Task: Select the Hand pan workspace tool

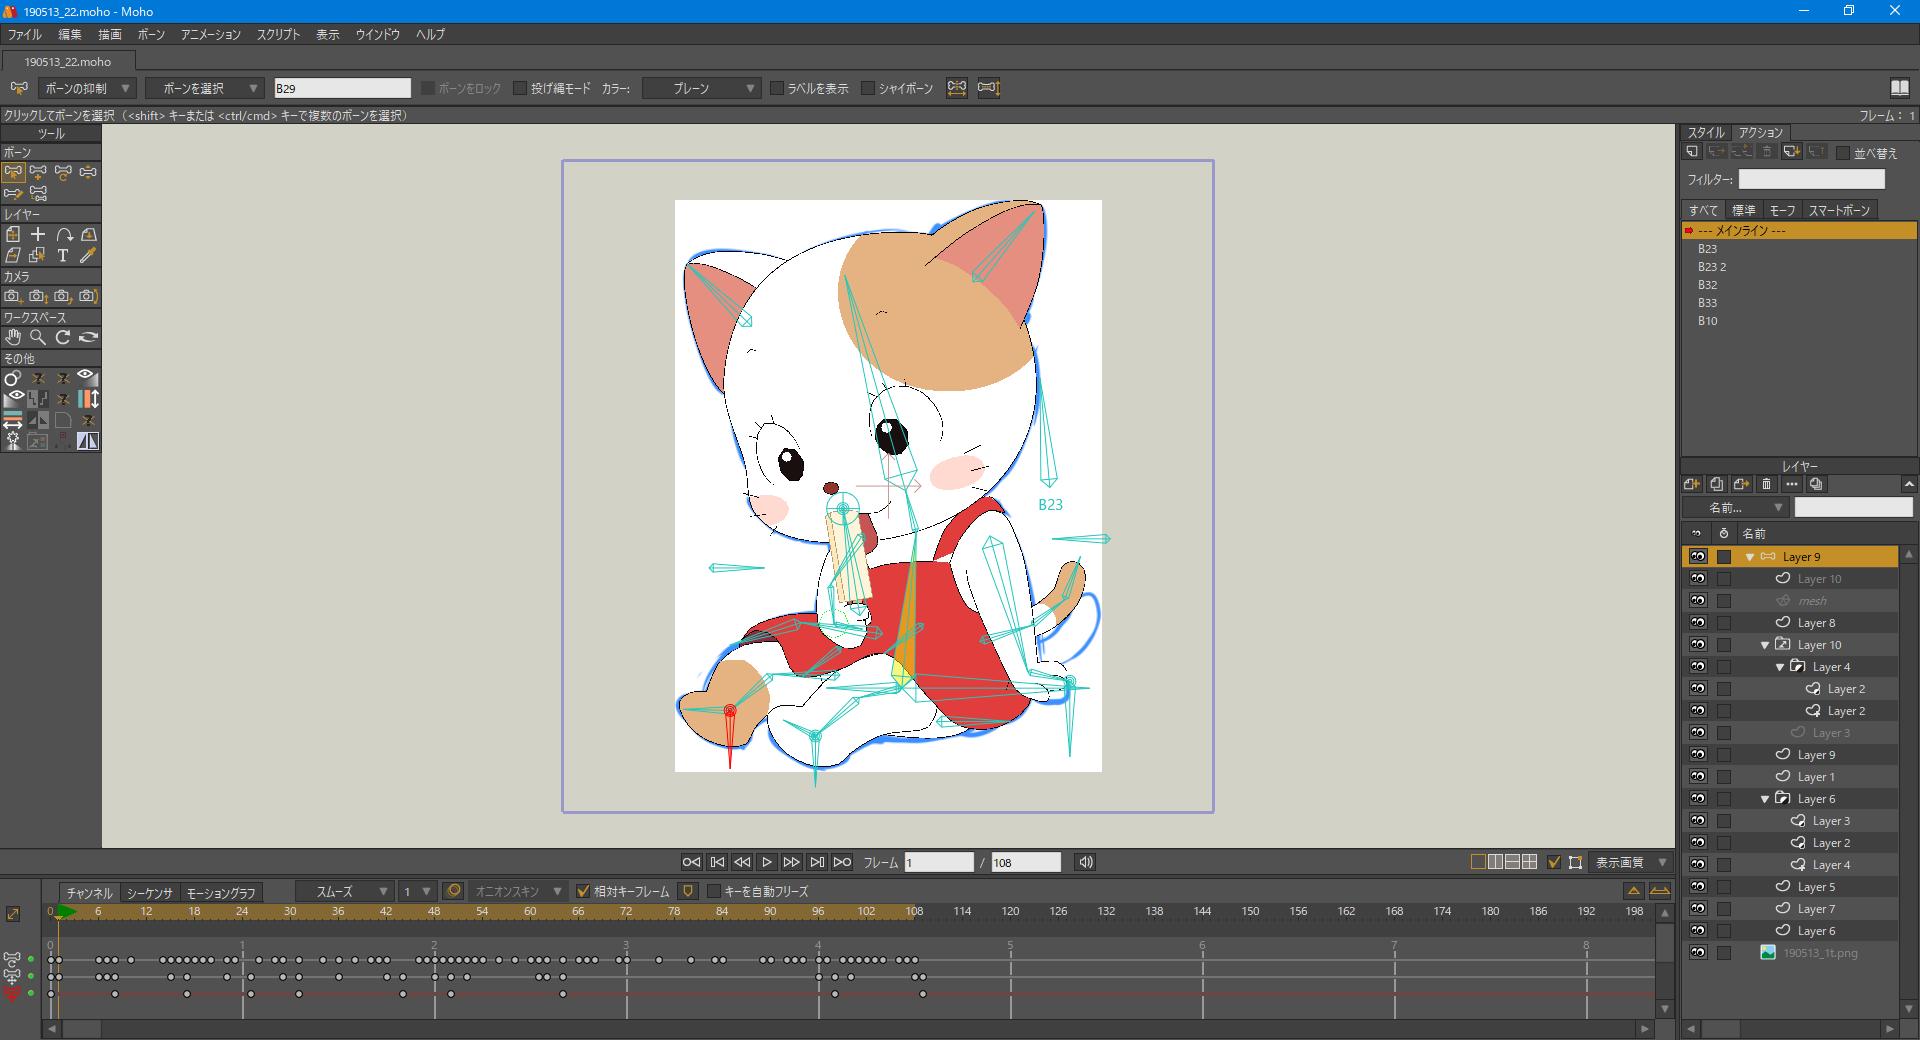Action: click(x=13, y=337)
